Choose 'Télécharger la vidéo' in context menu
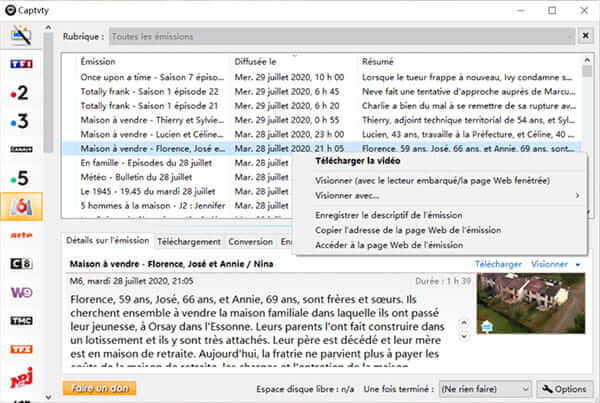The width and height of the screenshot is (600, 403). (441, 161)
